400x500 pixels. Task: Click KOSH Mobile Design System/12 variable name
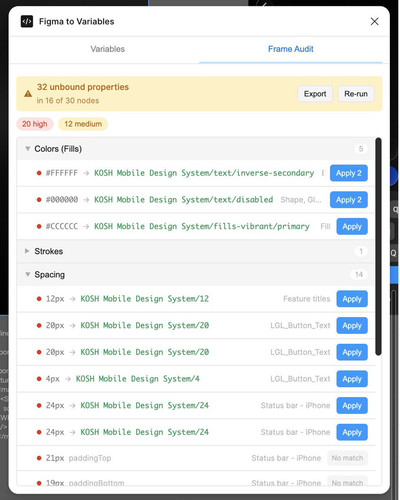pyautogui.click(x=144, y=299)
